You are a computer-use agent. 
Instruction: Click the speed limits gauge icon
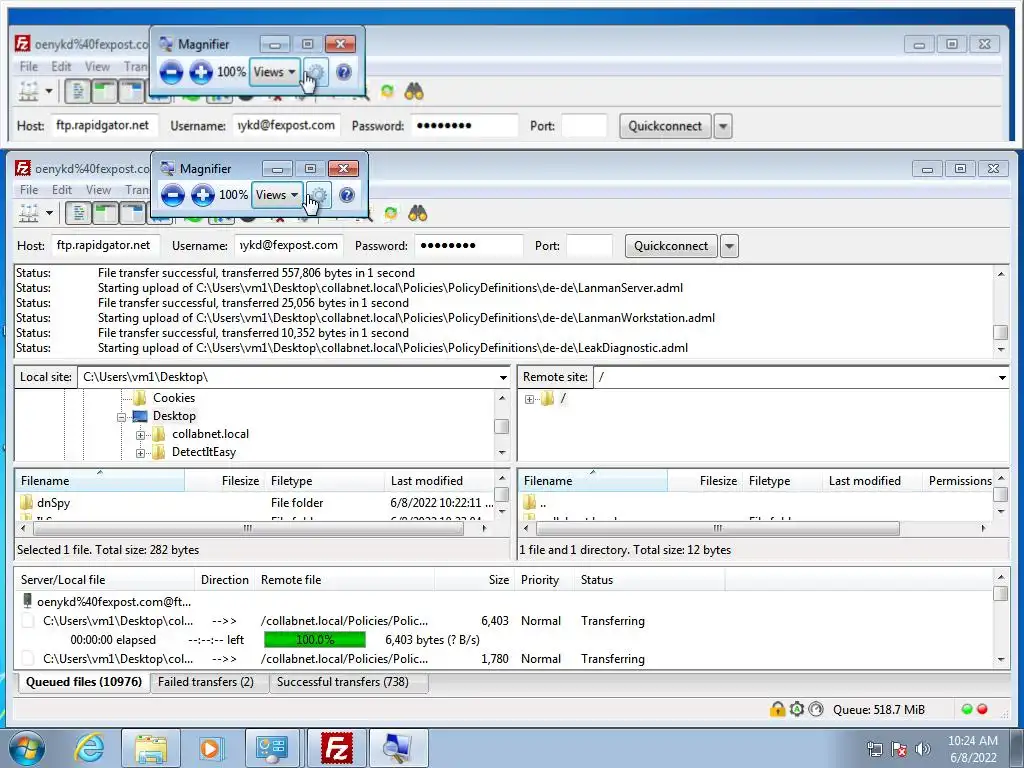(816, 709)
